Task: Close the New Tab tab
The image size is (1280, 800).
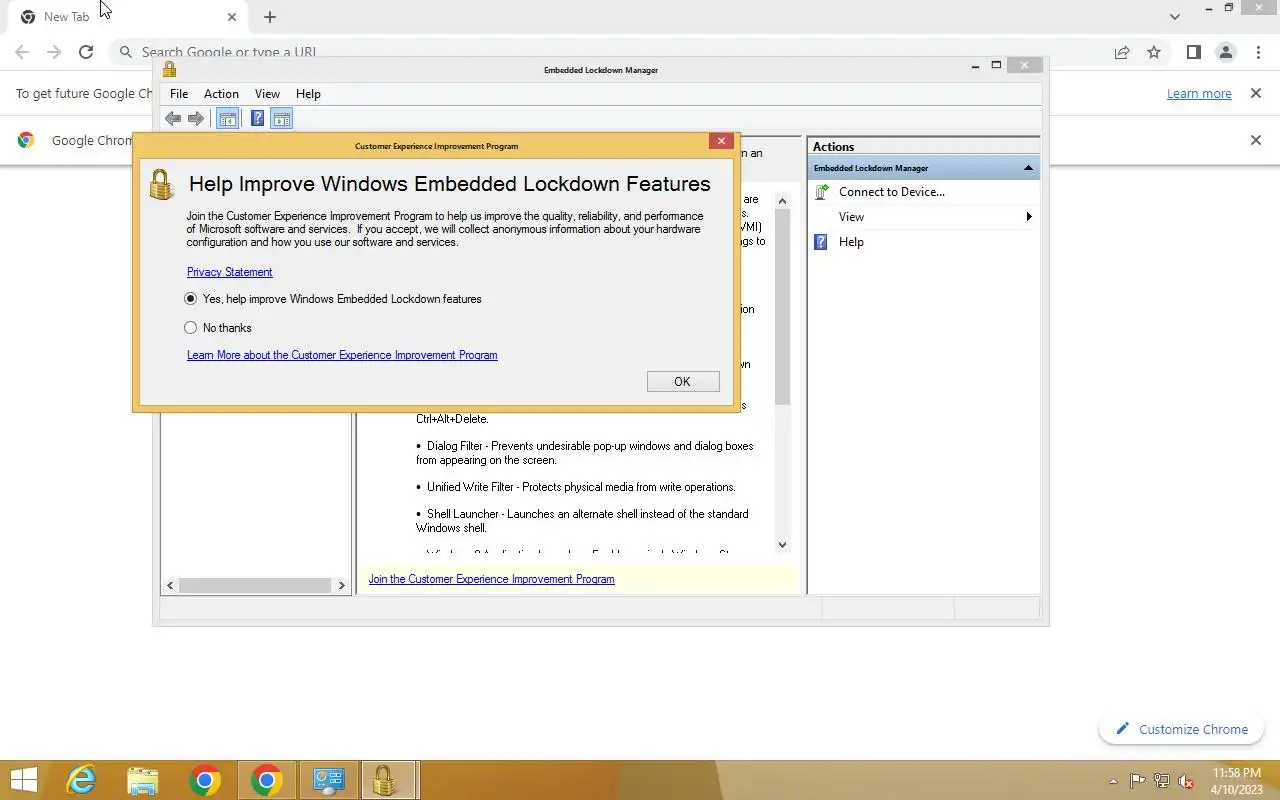Action: pyautogui.click(x=231, y=17)
